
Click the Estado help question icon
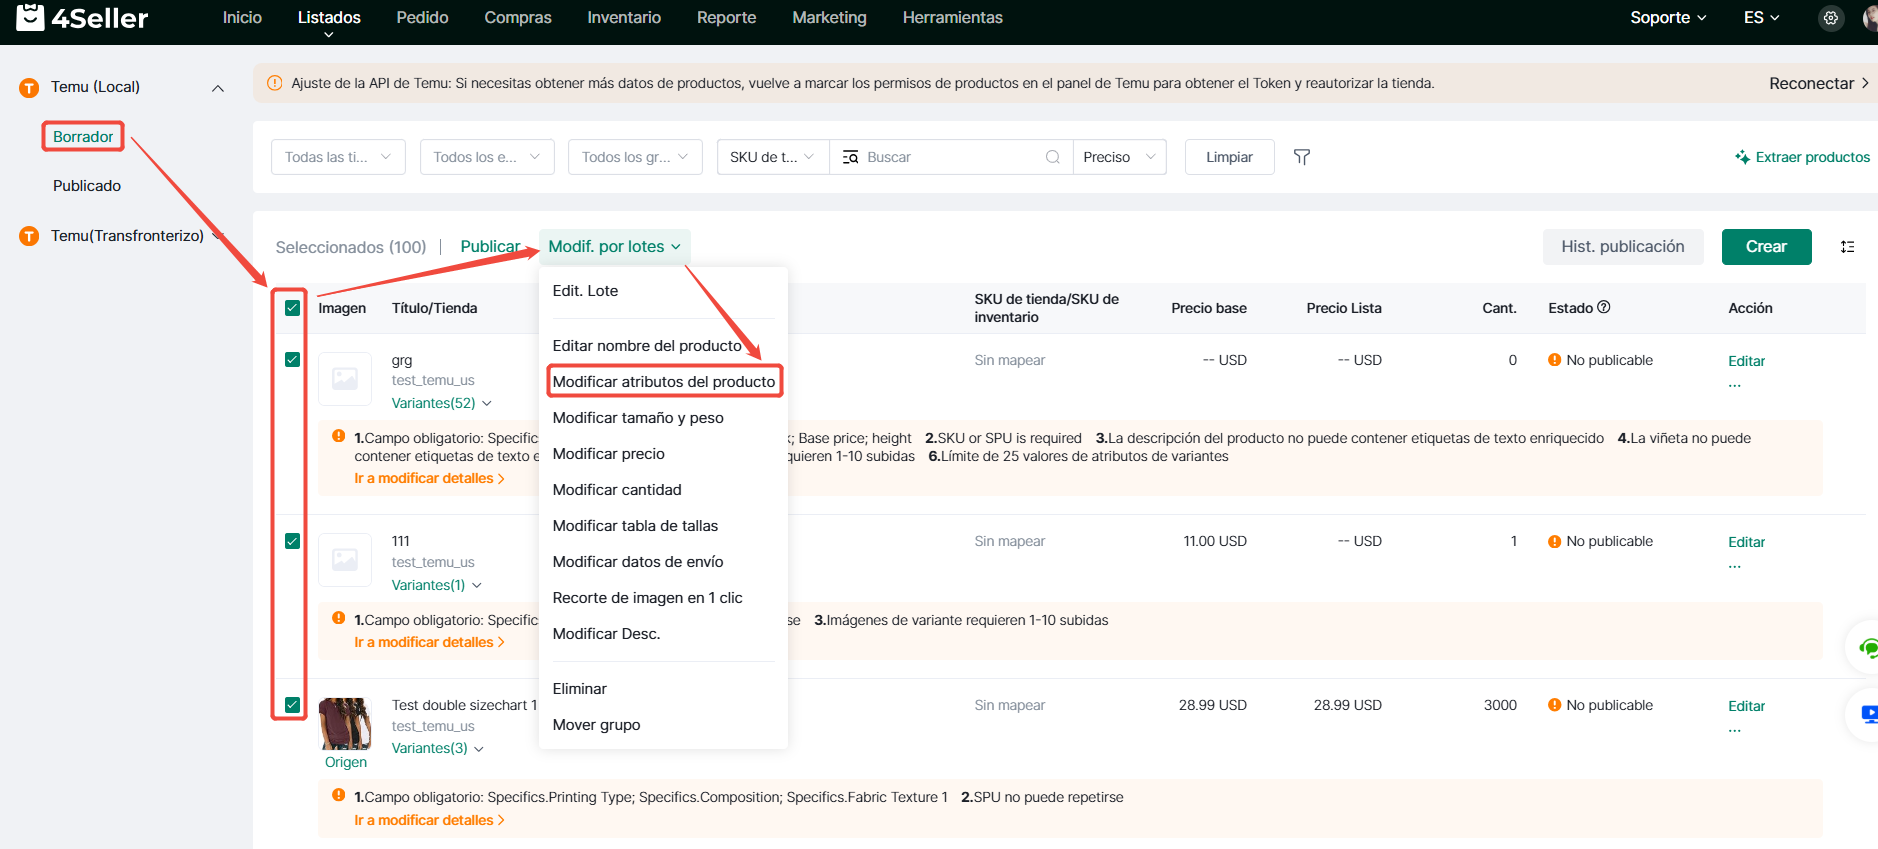click(1604, 307)
